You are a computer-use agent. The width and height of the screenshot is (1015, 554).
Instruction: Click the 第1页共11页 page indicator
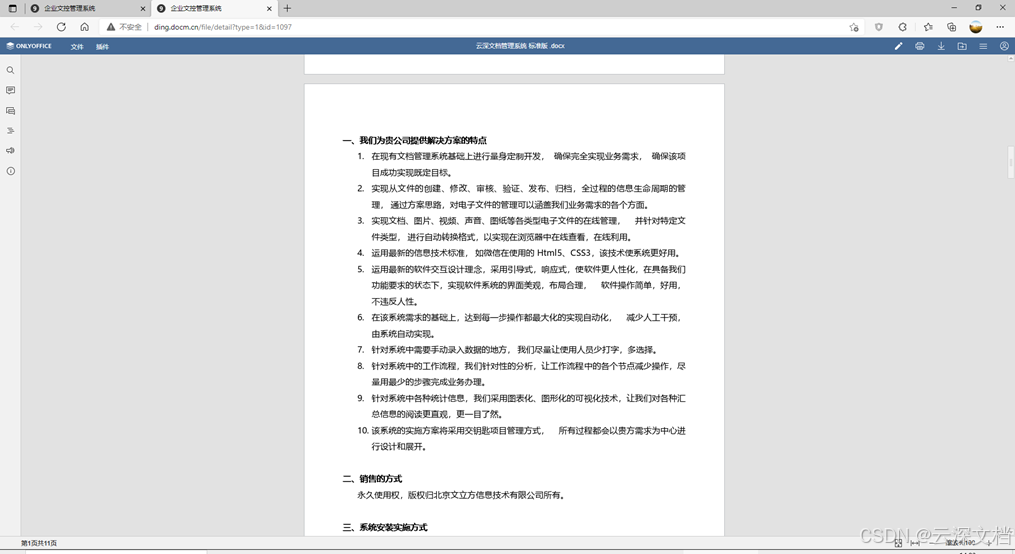tap(39, 543)
